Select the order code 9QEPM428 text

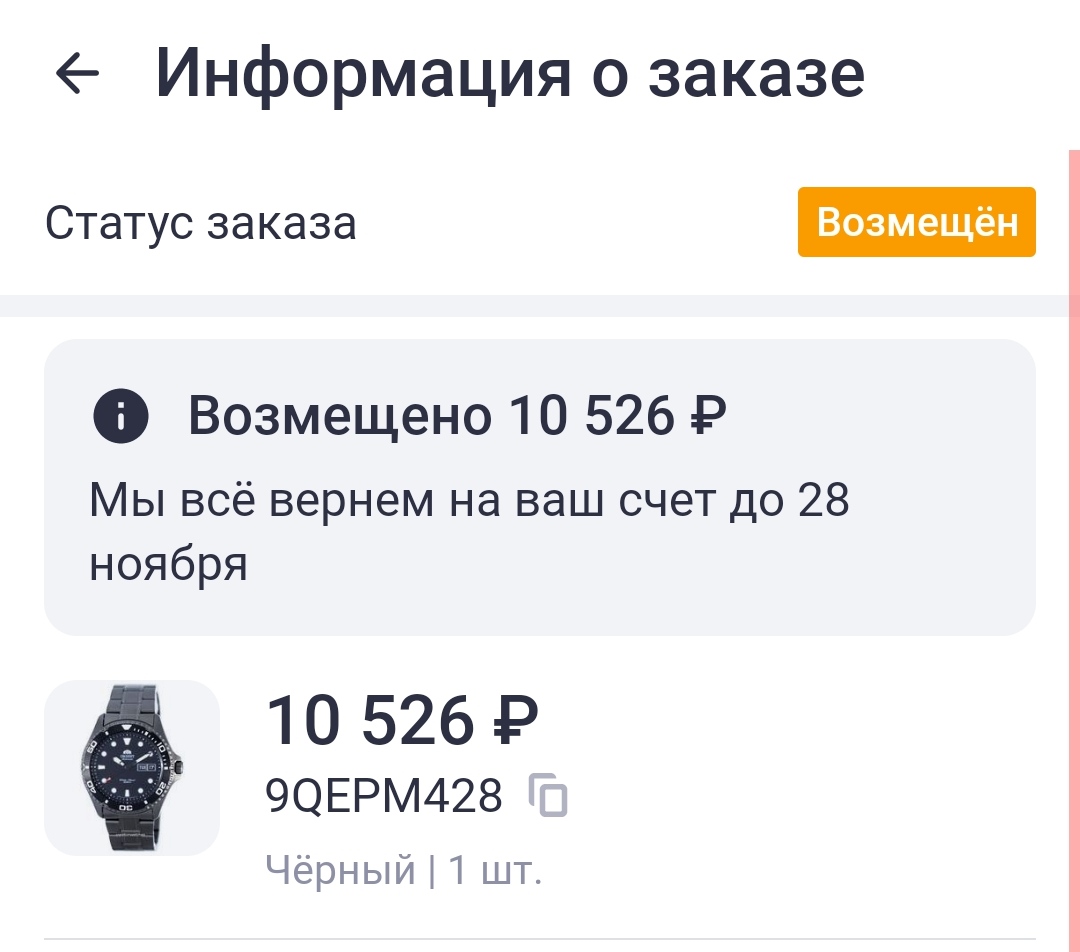click(x=384, y=796)
